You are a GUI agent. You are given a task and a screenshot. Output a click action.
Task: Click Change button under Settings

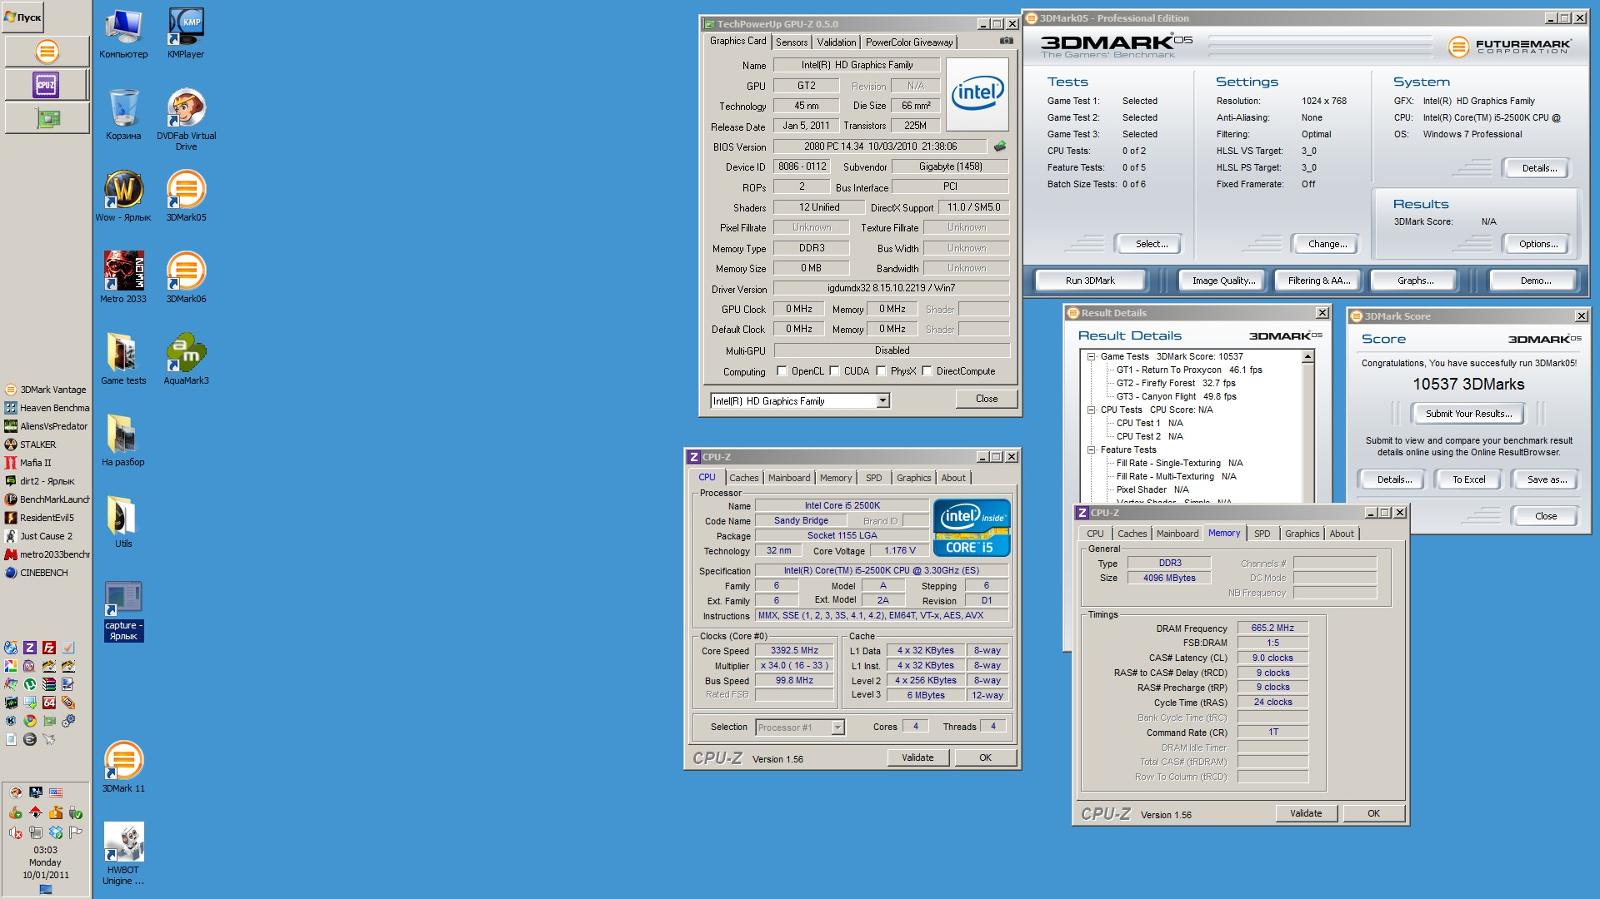pos(1327,244)
